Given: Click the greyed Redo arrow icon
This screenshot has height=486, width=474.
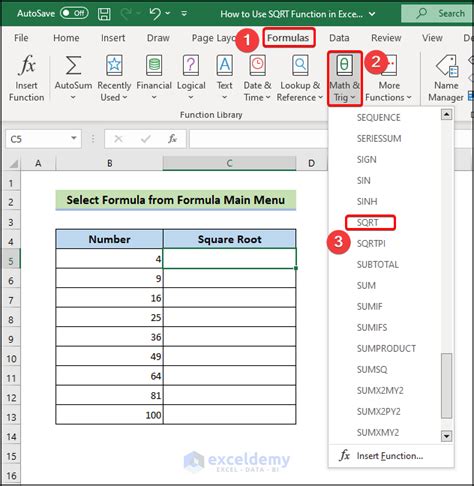Looking at the screenshot, I should [x=126, y=14].
